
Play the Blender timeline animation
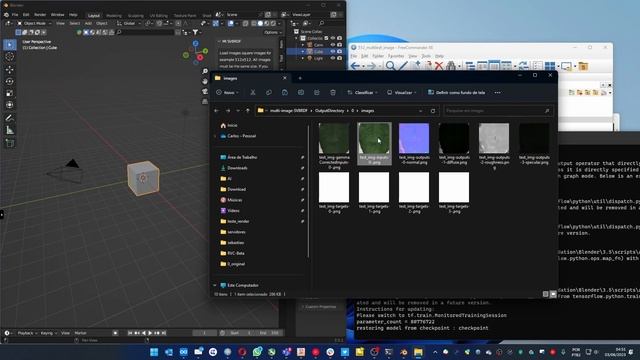pos(150,333)
